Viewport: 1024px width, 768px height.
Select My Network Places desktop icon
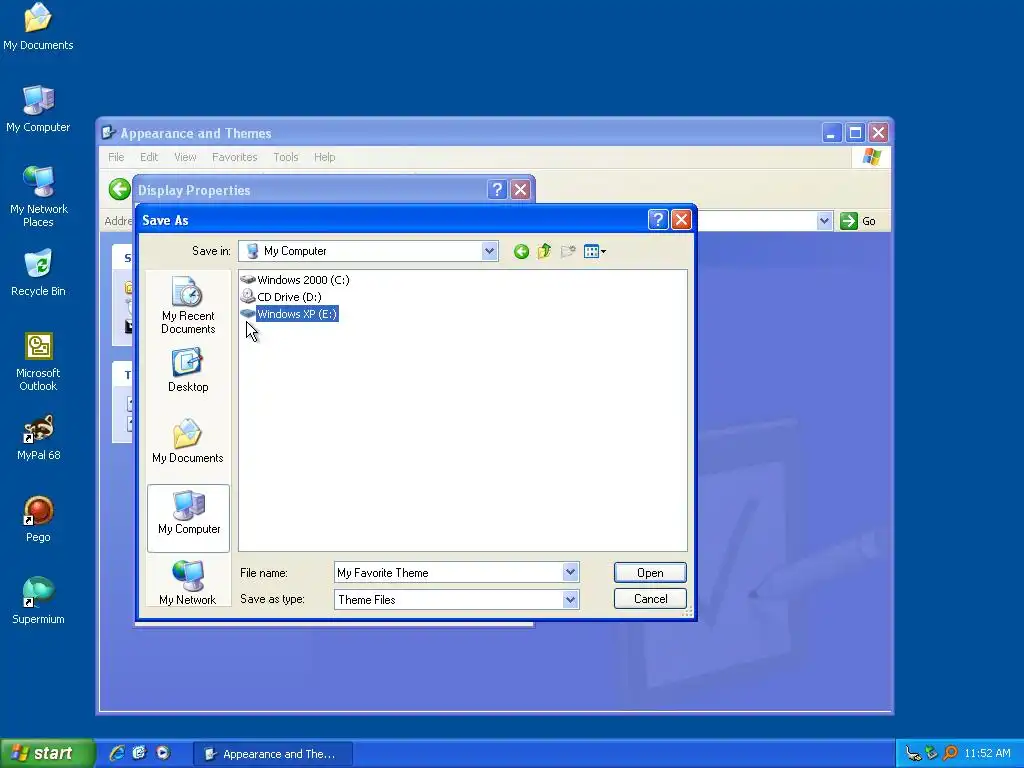(38, 197)
